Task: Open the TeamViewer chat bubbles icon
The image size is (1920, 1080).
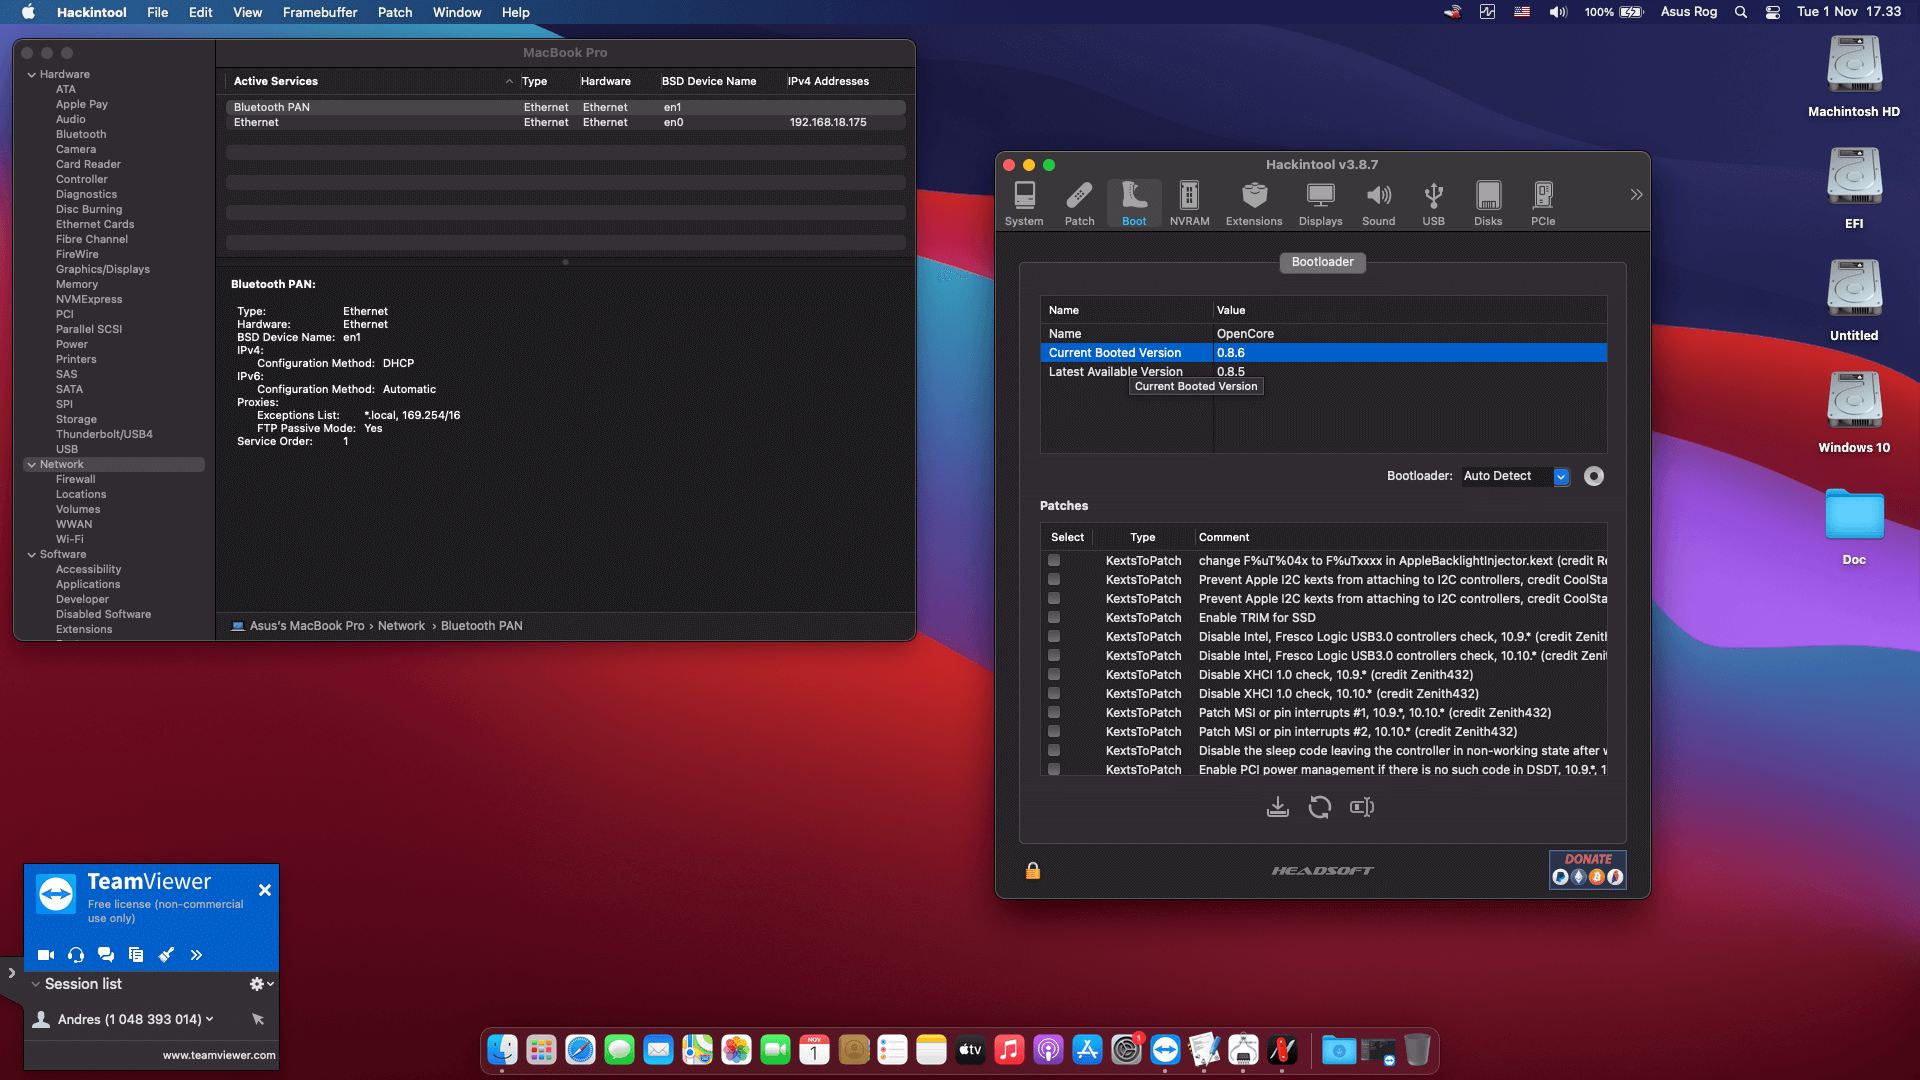Action: coord(106,955)
